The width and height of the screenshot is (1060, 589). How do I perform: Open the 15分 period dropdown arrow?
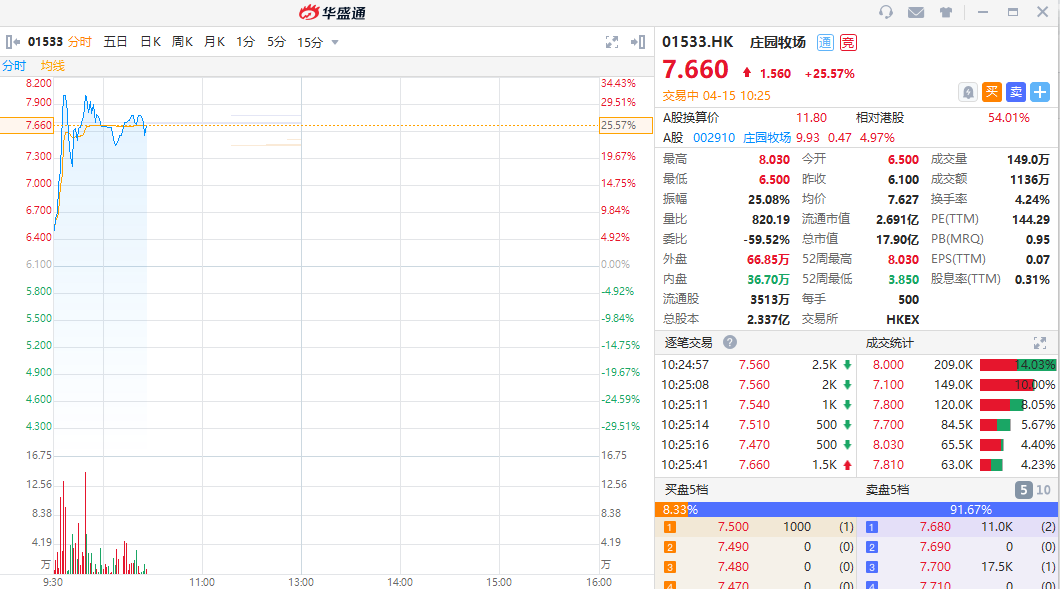coord(335,42)
